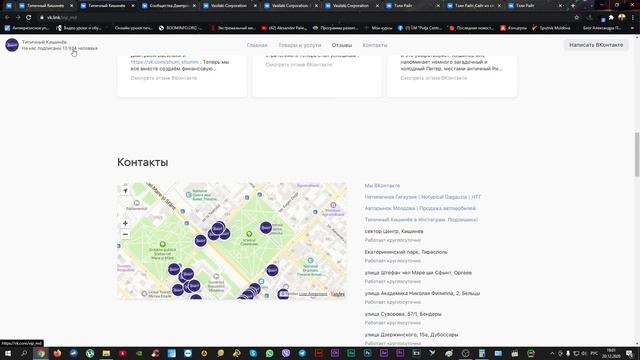The image size is (640, 360).
Task: Open the Alexander Palie YouTube bookmark
Action: pyautogui.click(x=284, y=28)
